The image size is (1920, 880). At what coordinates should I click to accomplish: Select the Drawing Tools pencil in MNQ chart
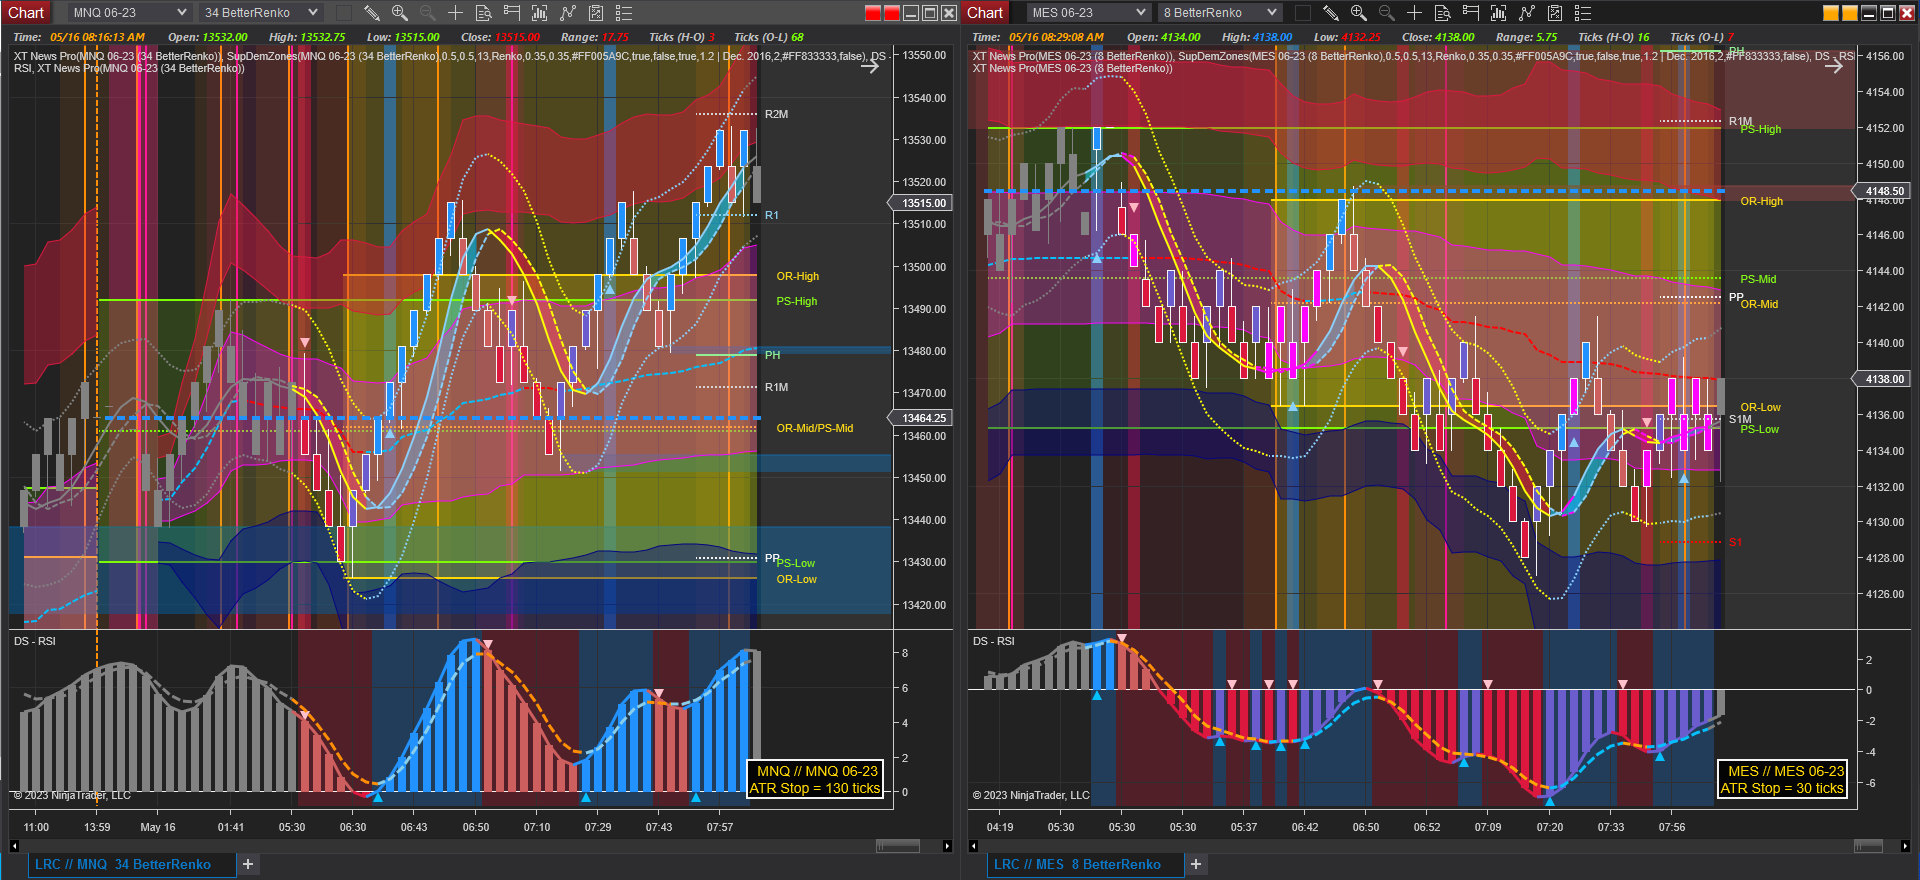[x=372, y=13]
